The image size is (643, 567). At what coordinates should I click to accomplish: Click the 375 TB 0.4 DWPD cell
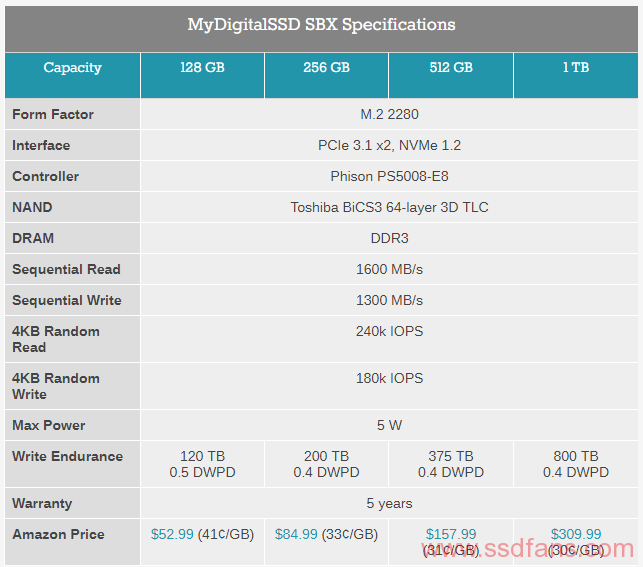[x=451, y=464]
